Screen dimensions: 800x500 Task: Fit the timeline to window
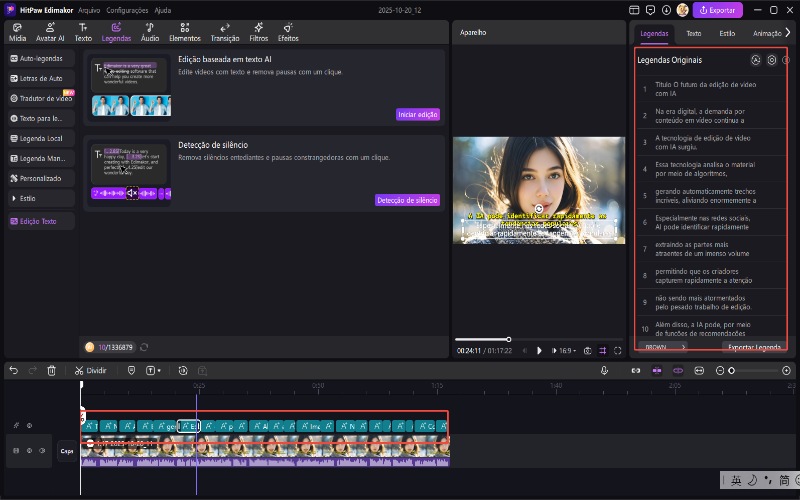[699, 370]
